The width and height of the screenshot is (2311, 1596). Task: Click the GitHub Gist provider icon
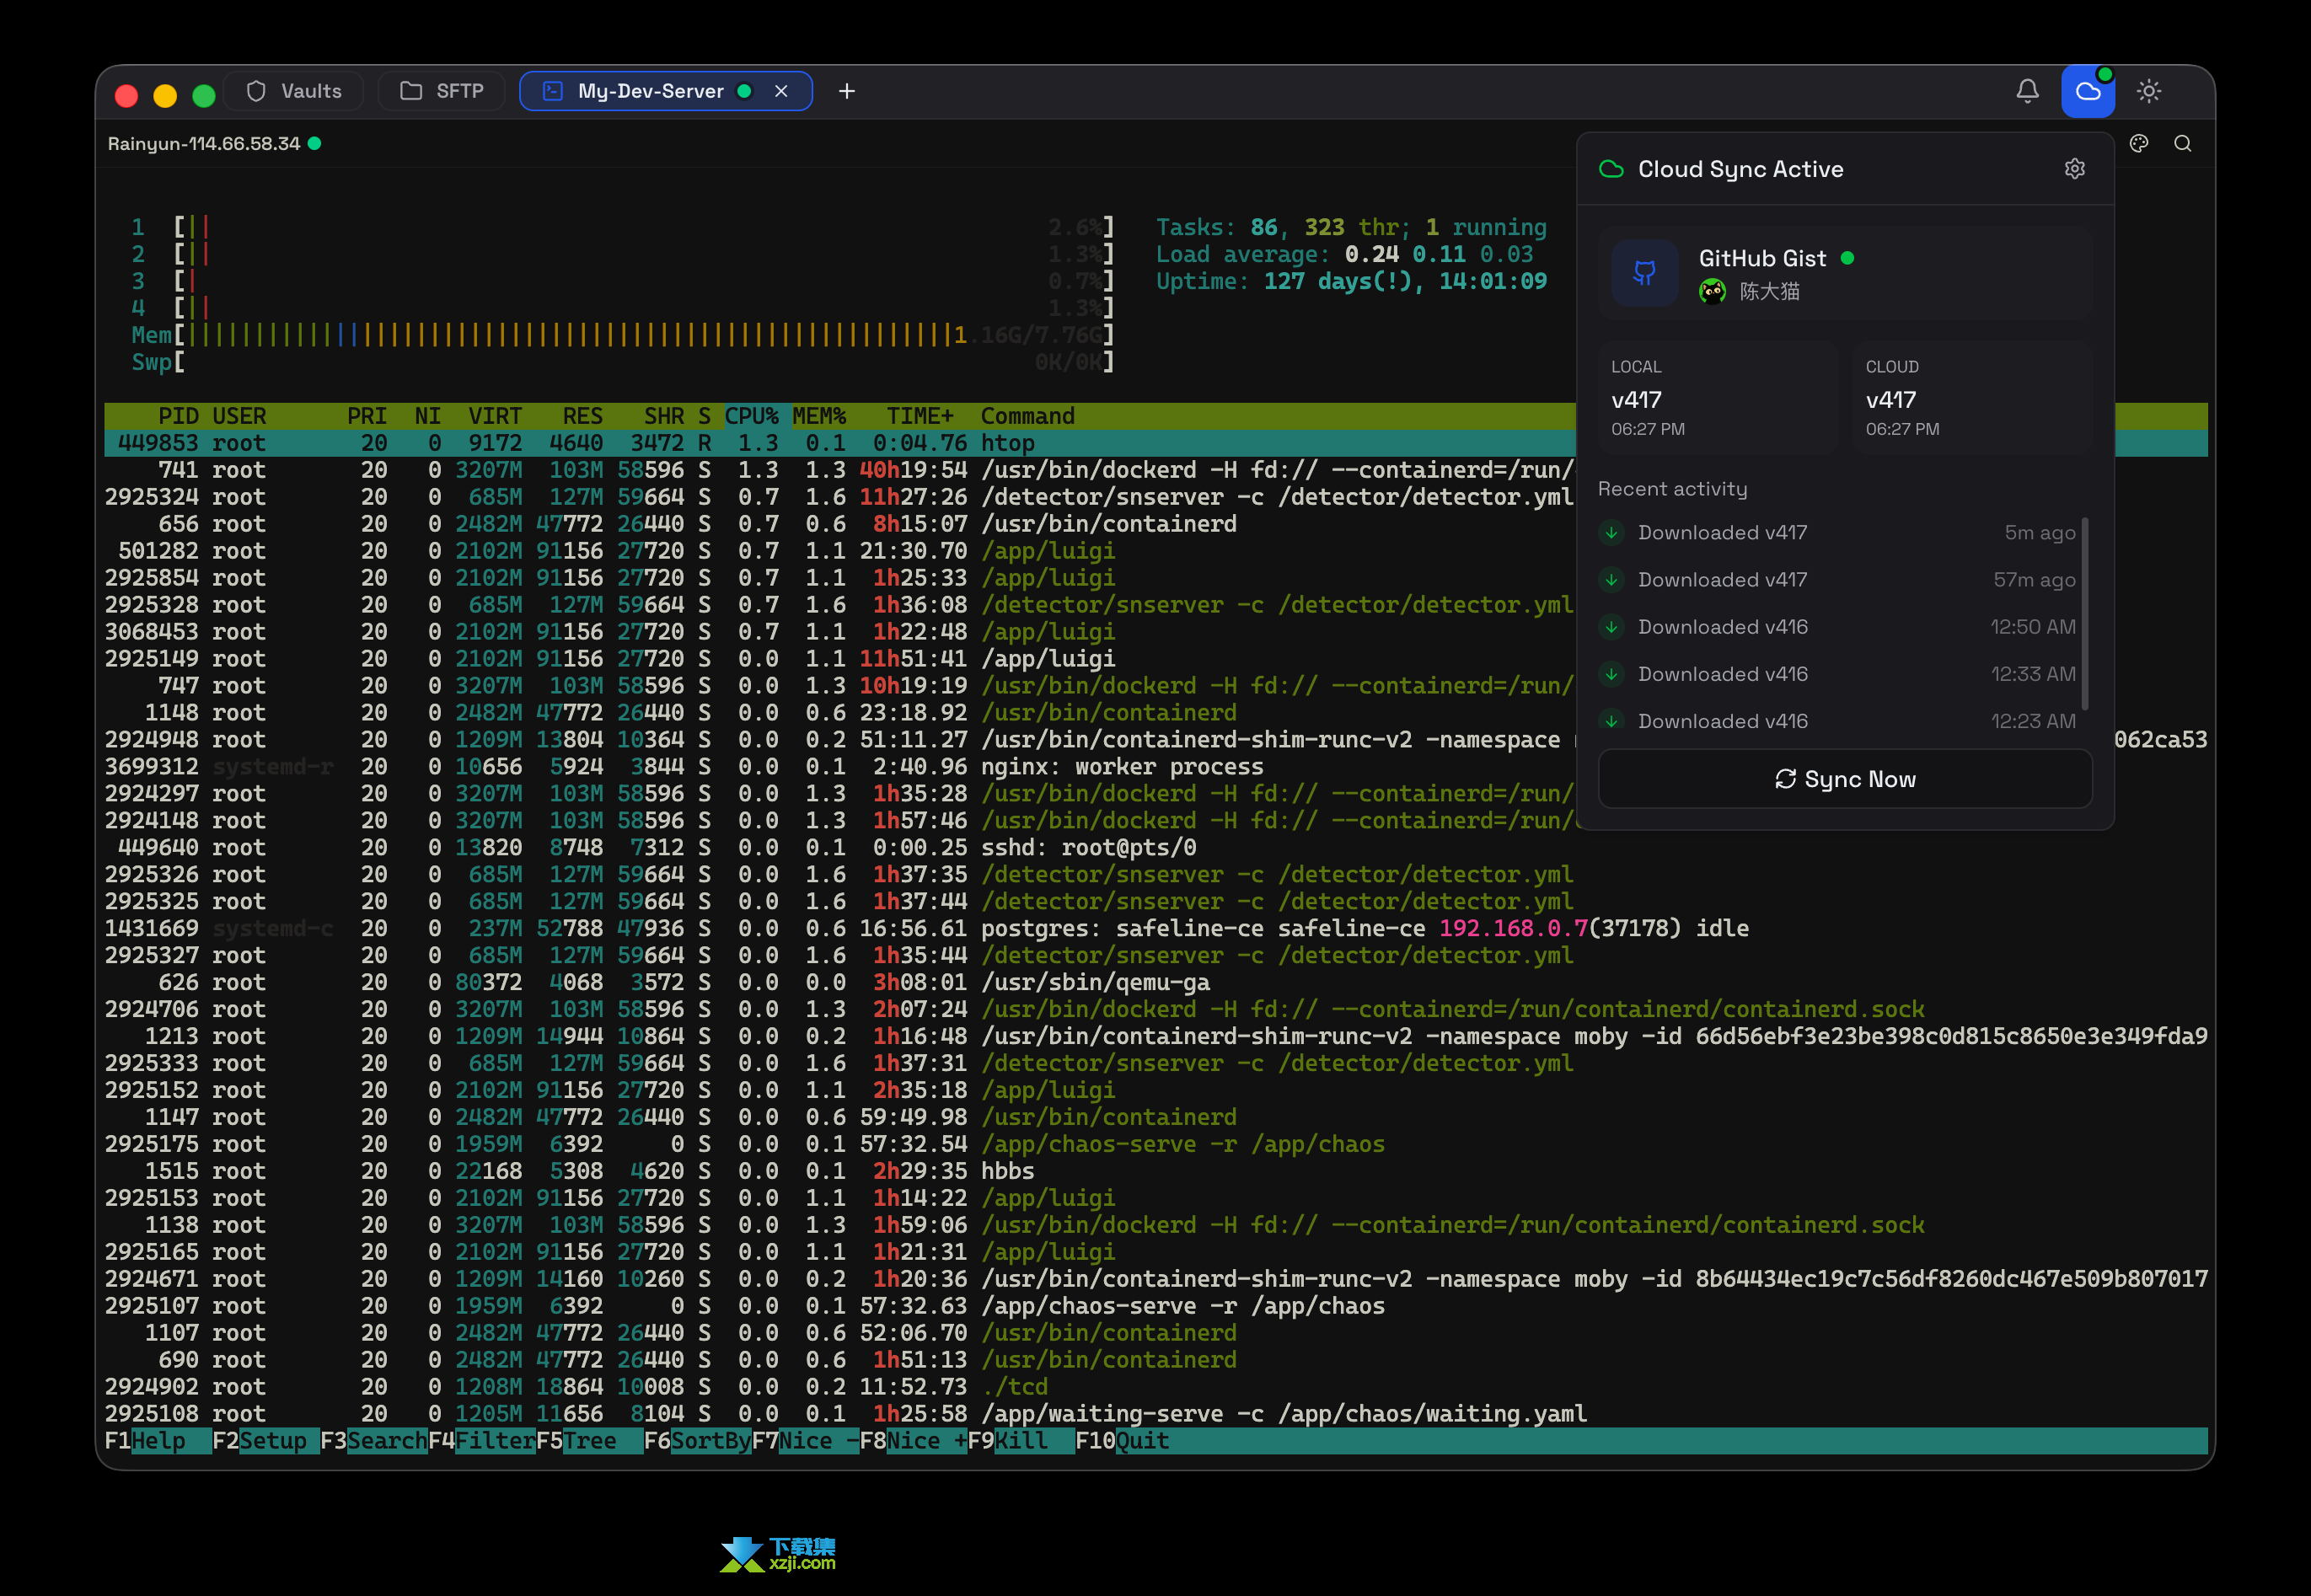coord(1644,272)
